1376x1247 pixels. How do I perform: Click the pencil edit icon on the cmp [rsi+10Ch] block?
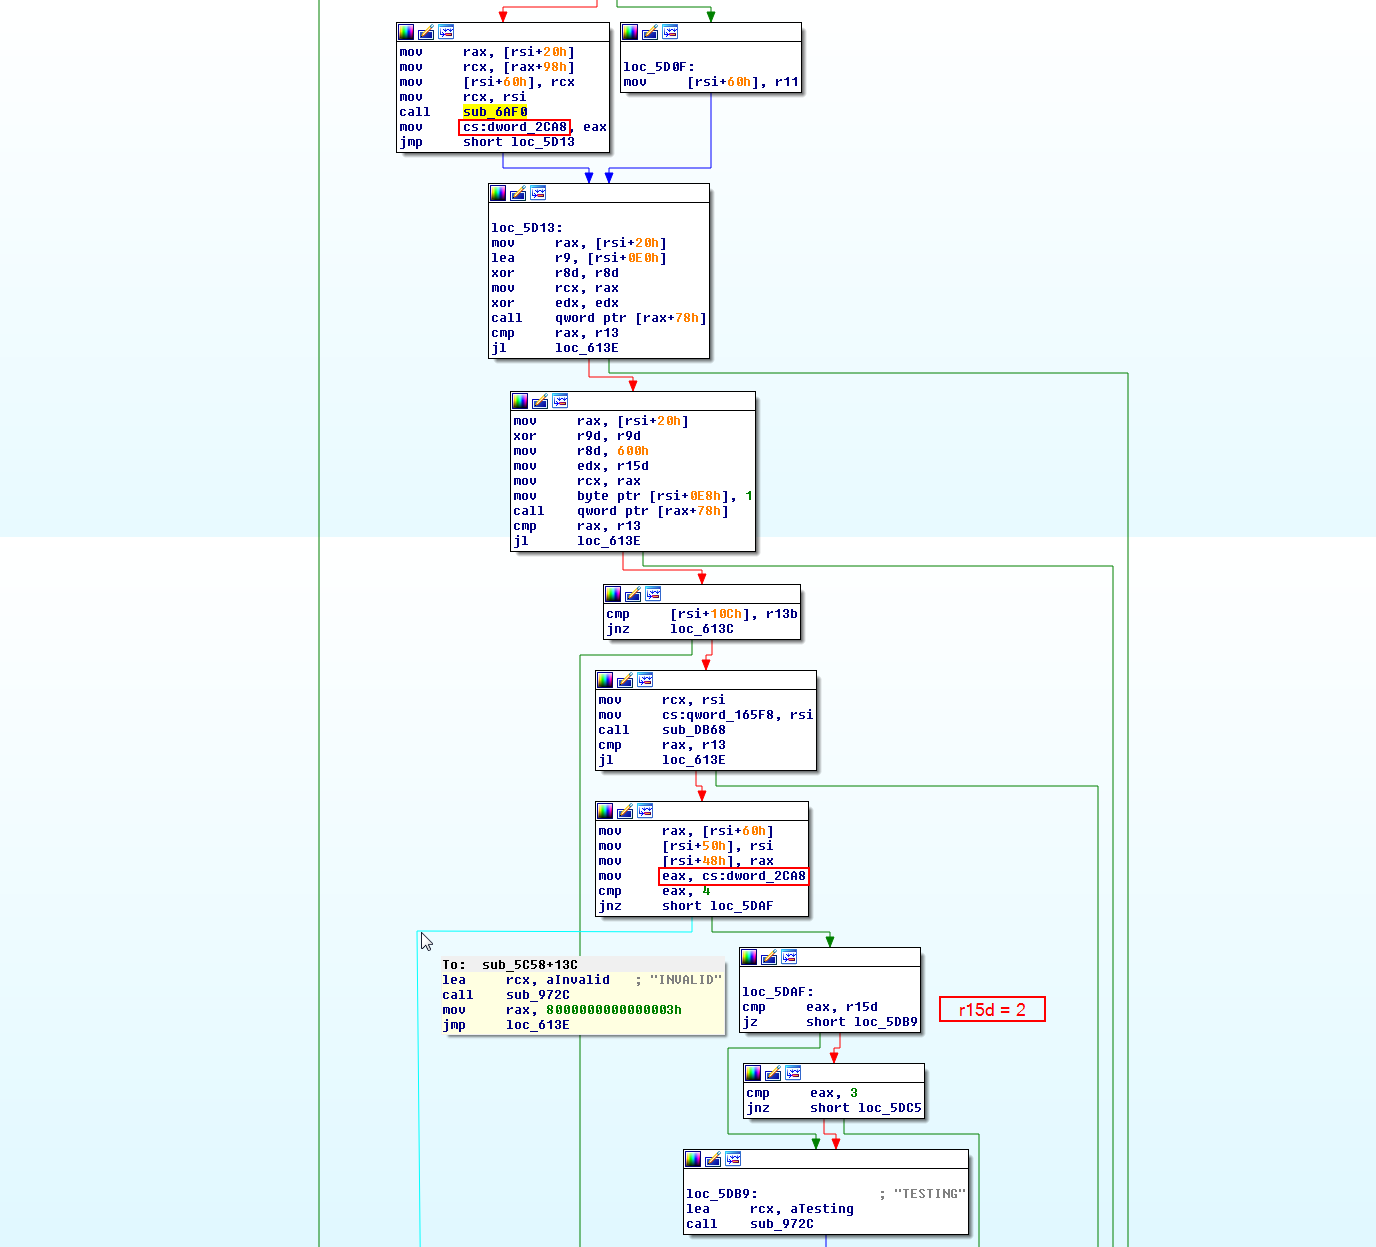(633, 594)
